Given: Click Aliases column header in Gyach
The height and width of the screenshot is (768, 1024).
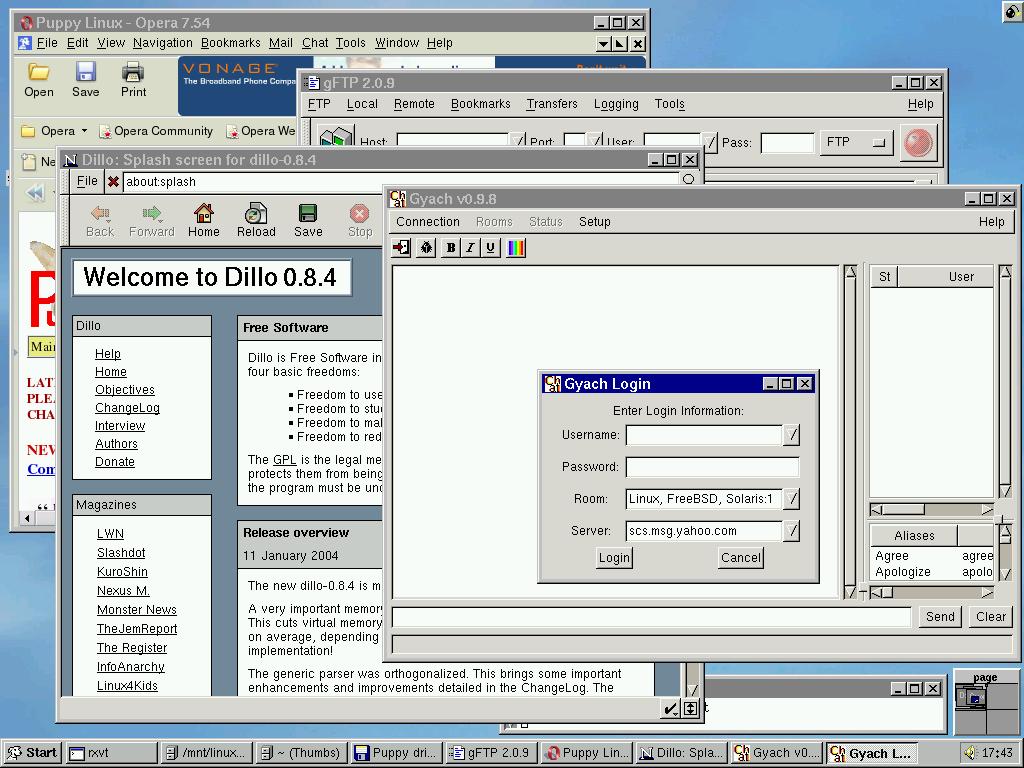Looking at the screenshot, I should [914, 536].
